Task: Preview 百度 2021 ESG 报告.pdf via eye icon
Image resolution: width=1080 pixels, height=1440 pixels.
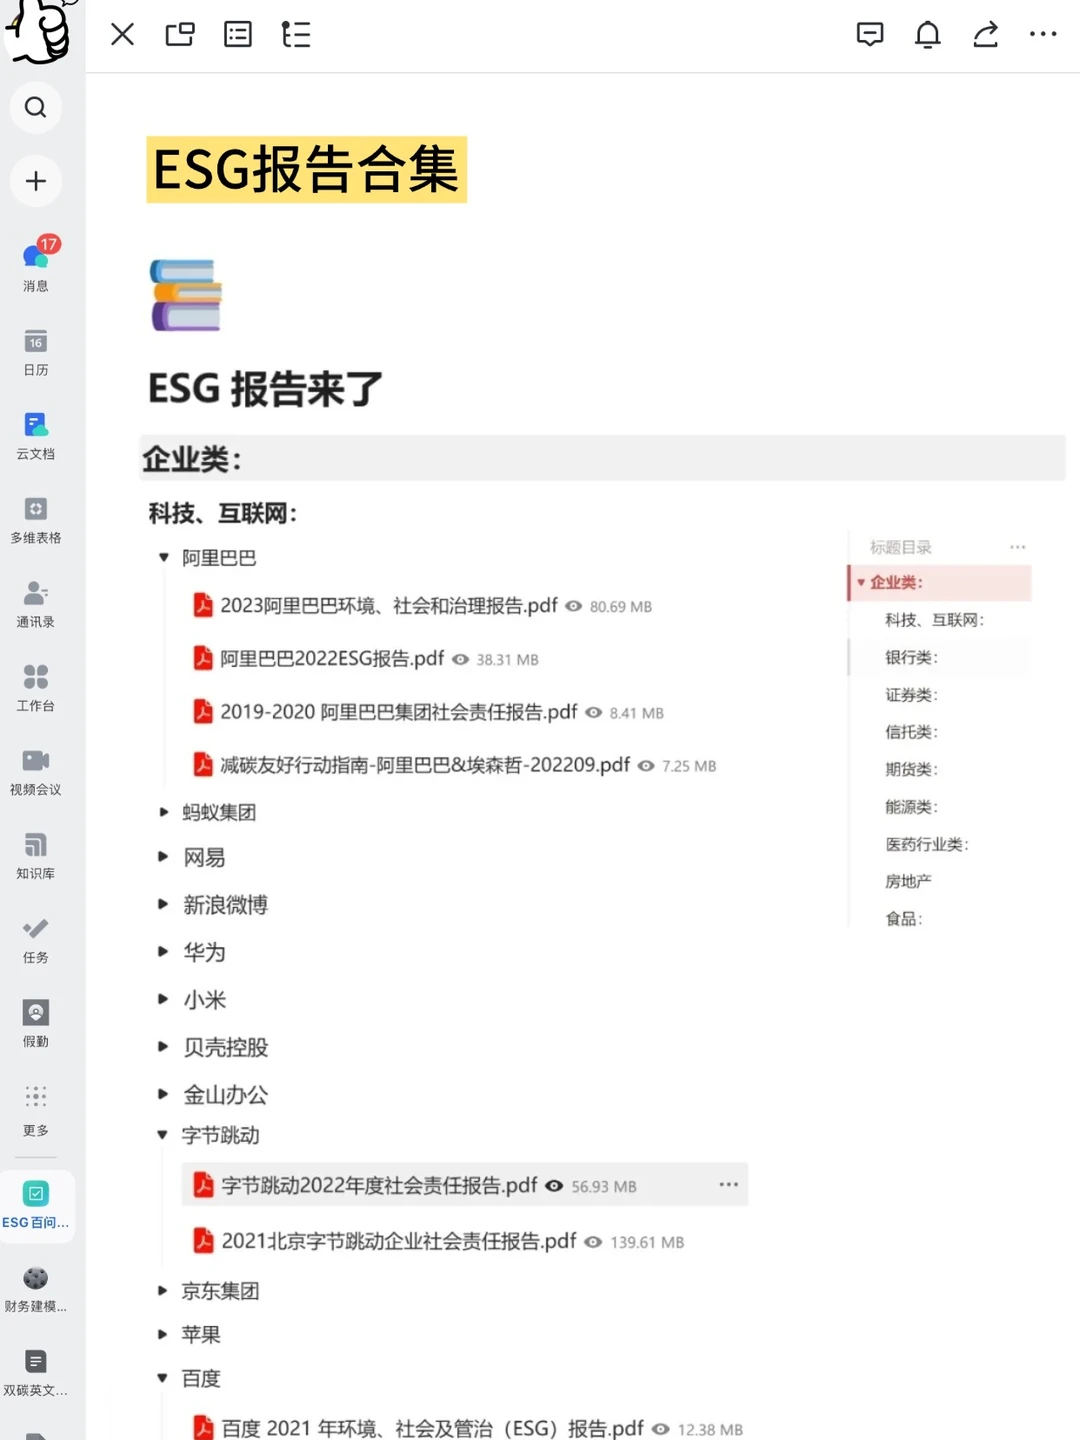Action: pyautogui.click(x=661, y=1429)
